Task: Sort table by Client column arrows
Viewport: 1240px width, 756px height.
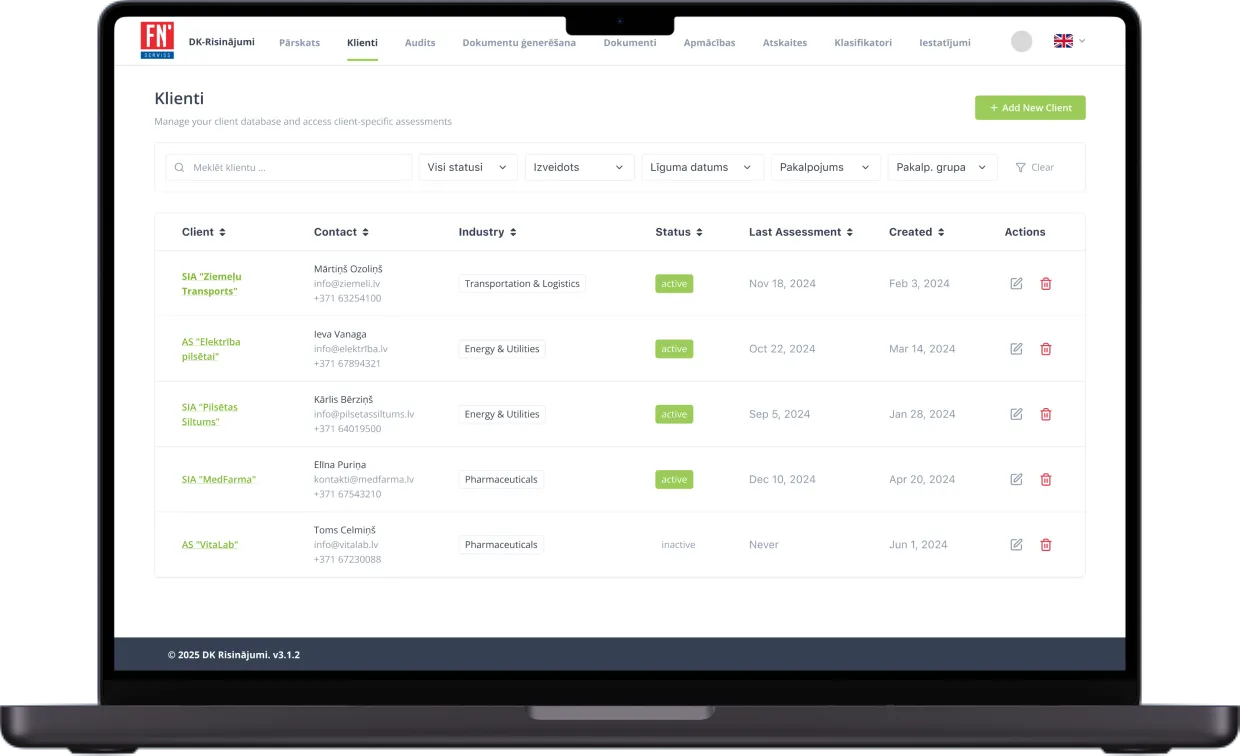Action: pos(222,232)
